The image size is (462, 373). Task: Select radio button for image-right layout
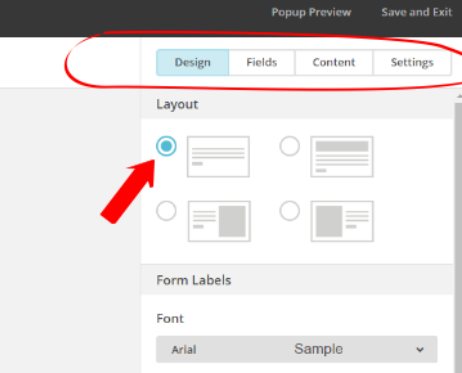coord(166,211)
